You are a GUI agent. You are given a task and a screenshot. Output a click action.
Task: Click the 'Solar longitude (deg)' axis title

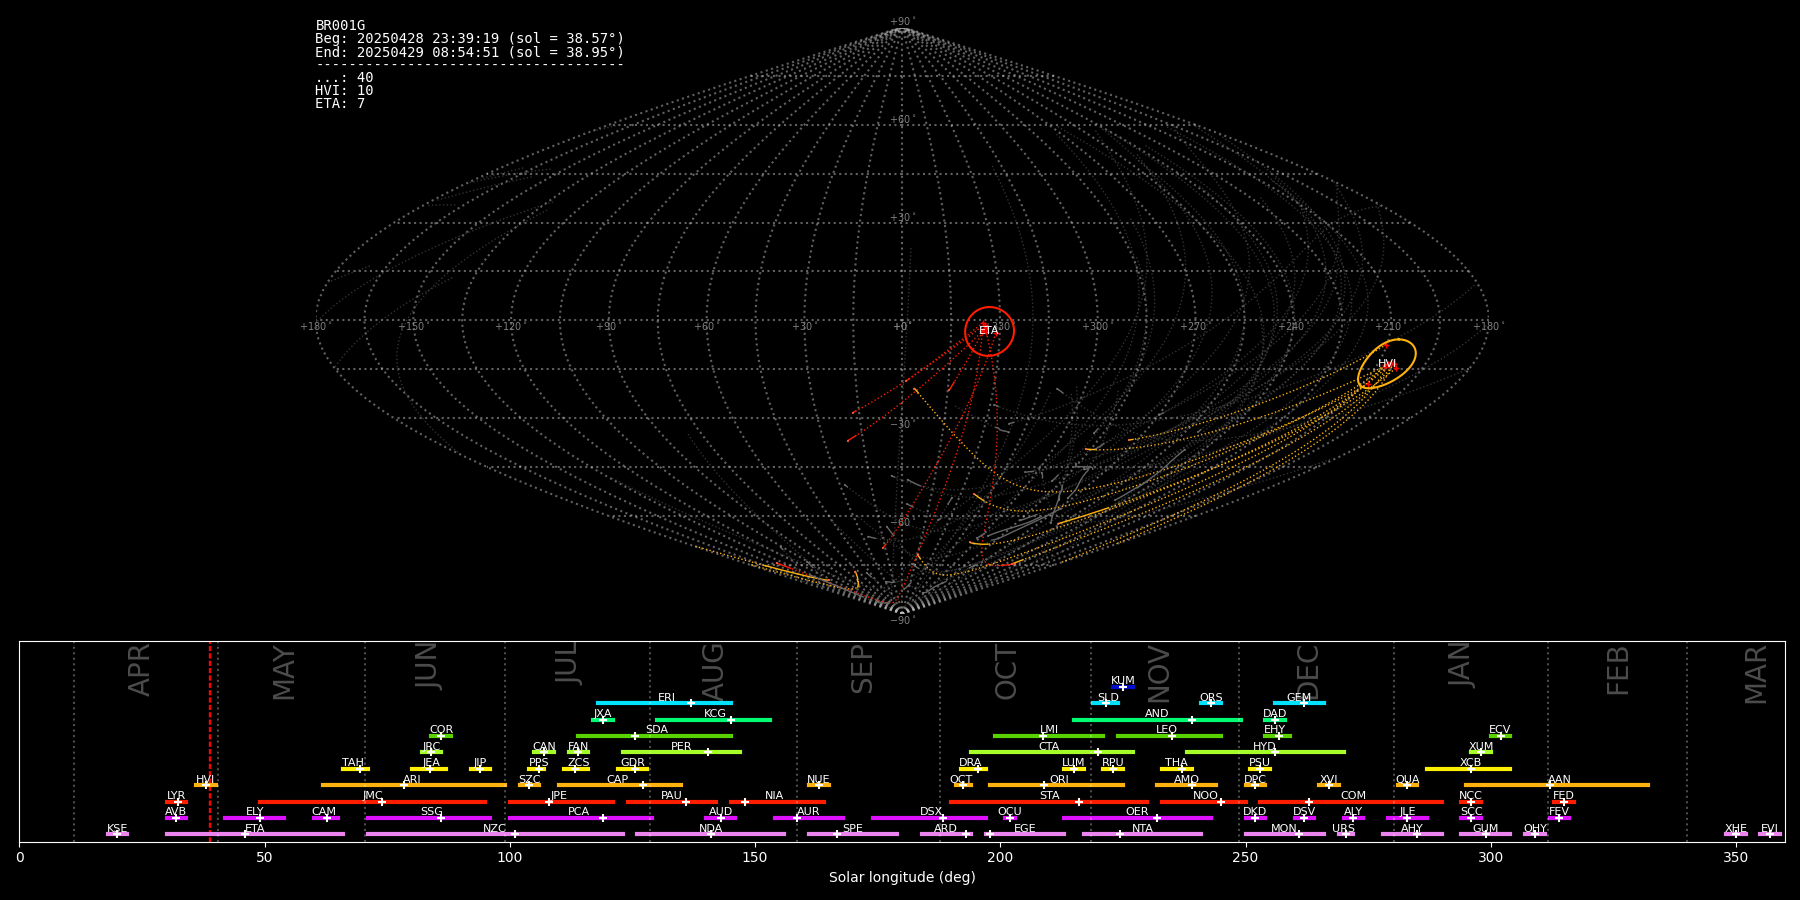(x=902, y=878)
